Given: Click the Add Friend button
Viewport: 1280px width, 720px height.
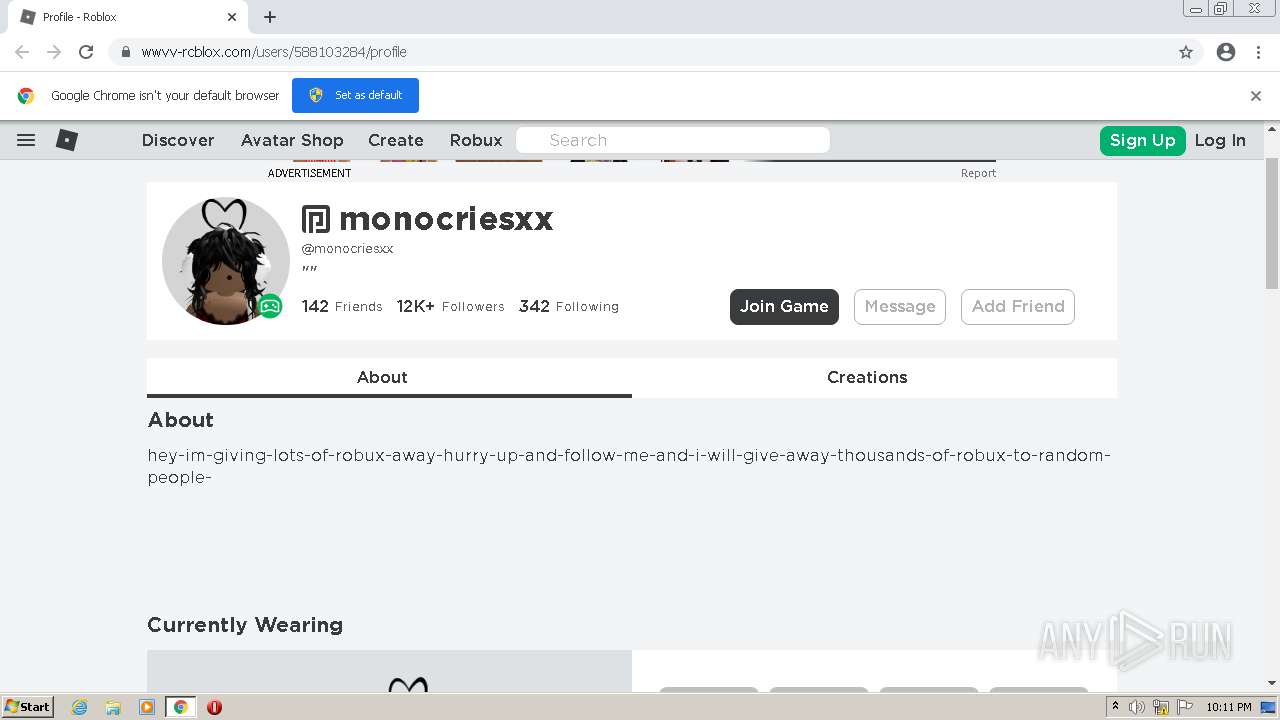Looking at the screenshot, I should pyautogui.click(x=1018, y=307).
